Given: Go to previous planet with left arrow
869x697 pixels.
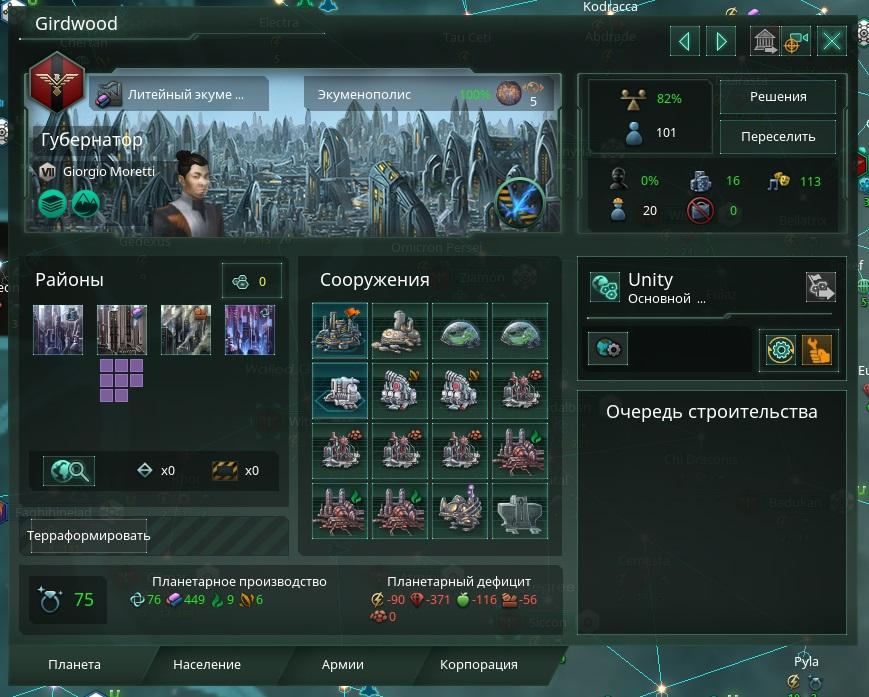Looking at the screenshot, I should click(684, 41).
